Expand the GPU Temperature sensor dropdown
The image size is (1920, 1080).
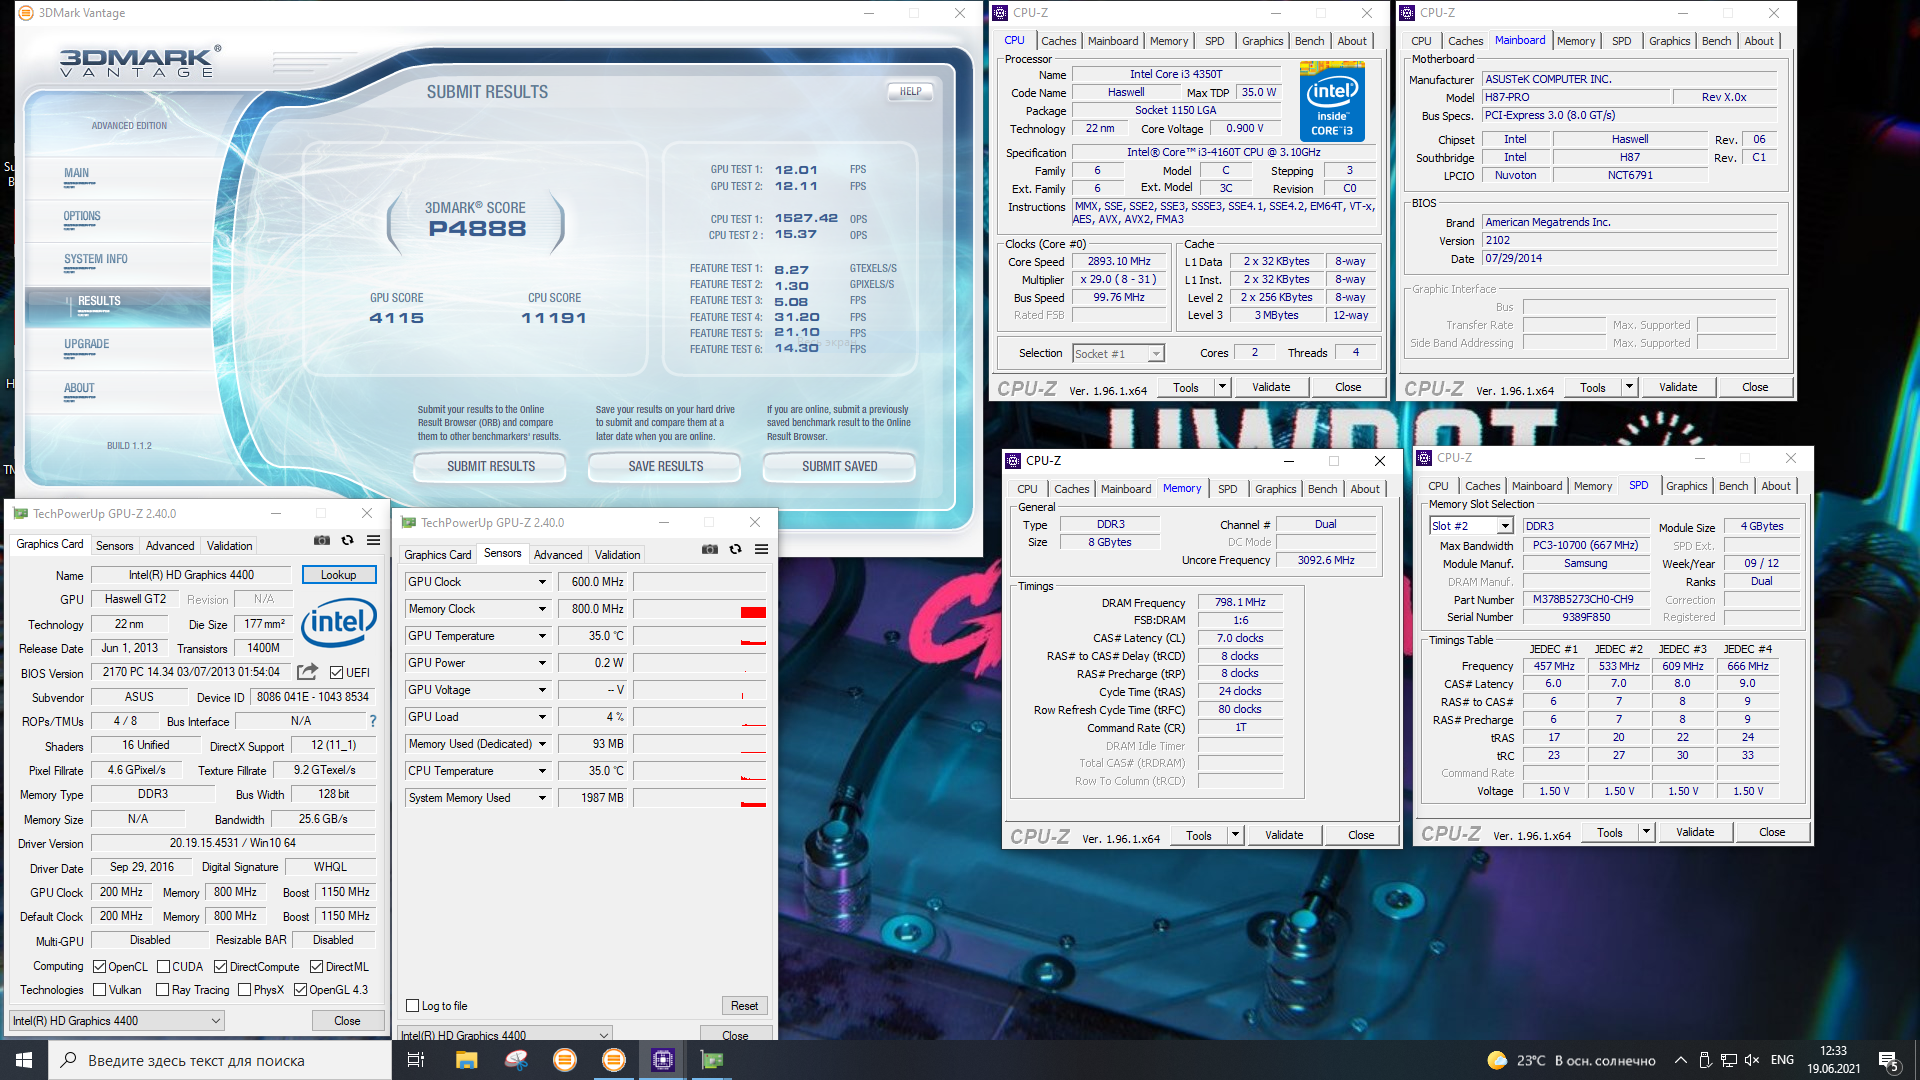tap(542, 636)
